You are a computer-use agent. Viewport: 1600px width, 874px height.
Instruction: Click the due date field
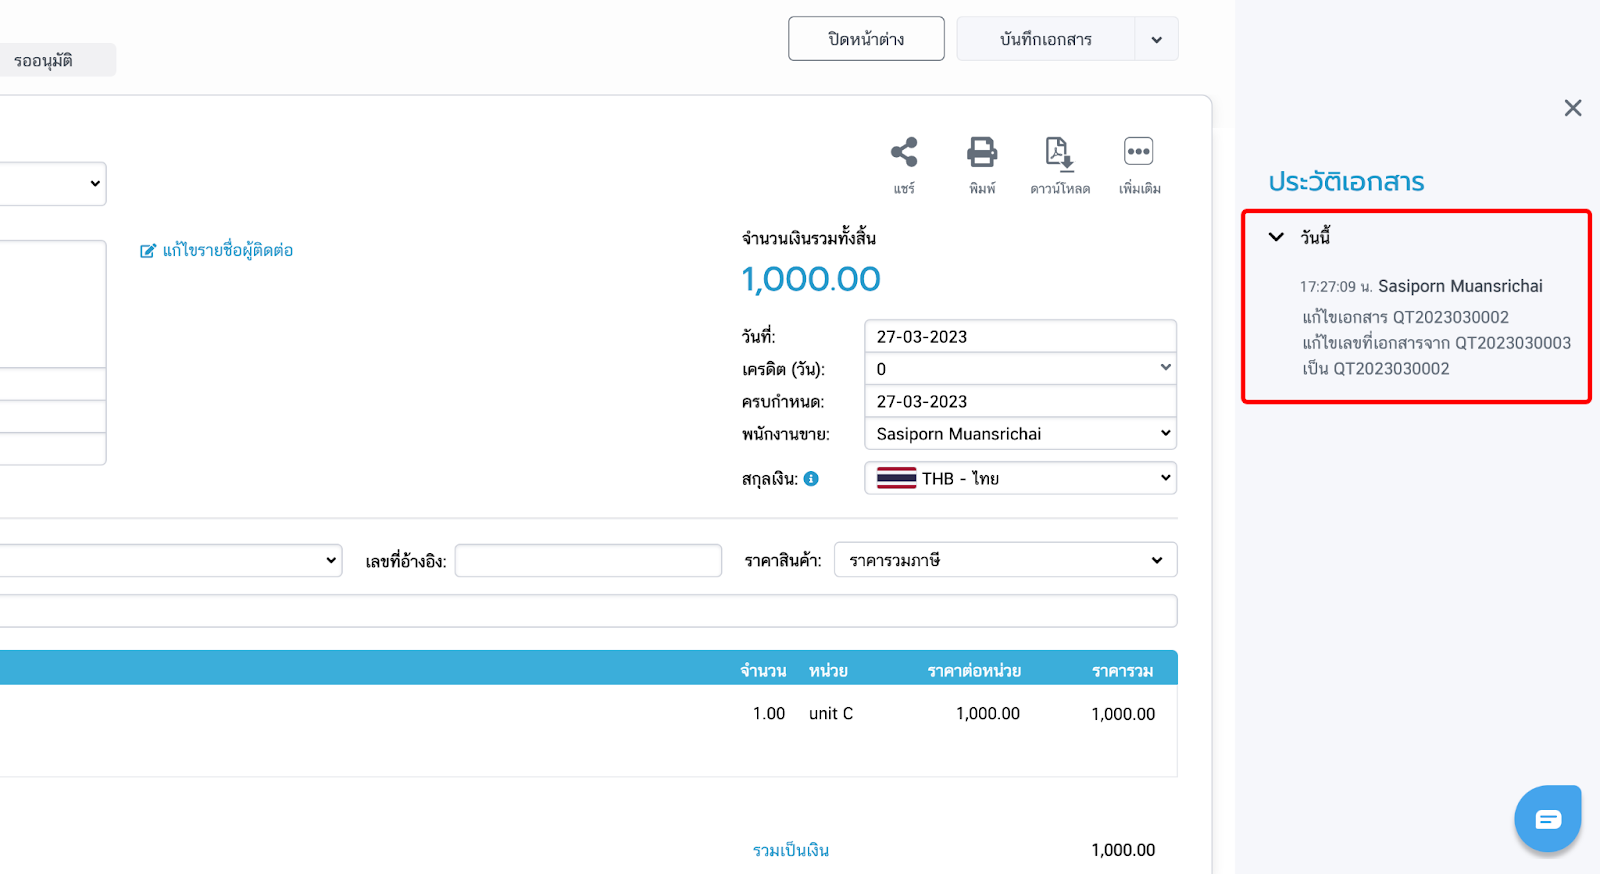click(x=1020, y=402)
